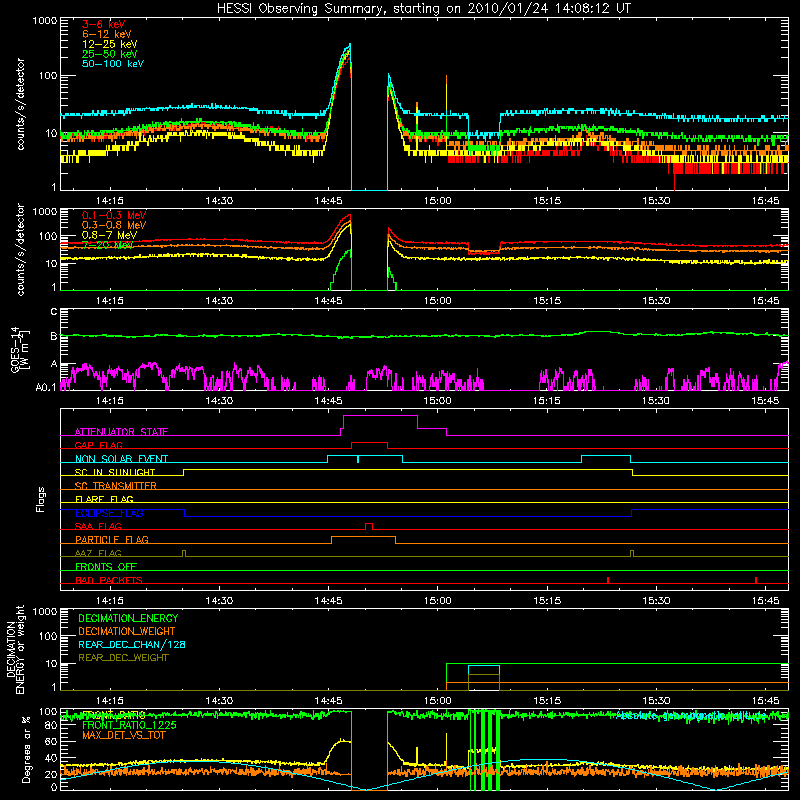Click the Degrees or % axis title
This screenshot has height=800, width=800.
pyautogui.click(x=26, y=749)
